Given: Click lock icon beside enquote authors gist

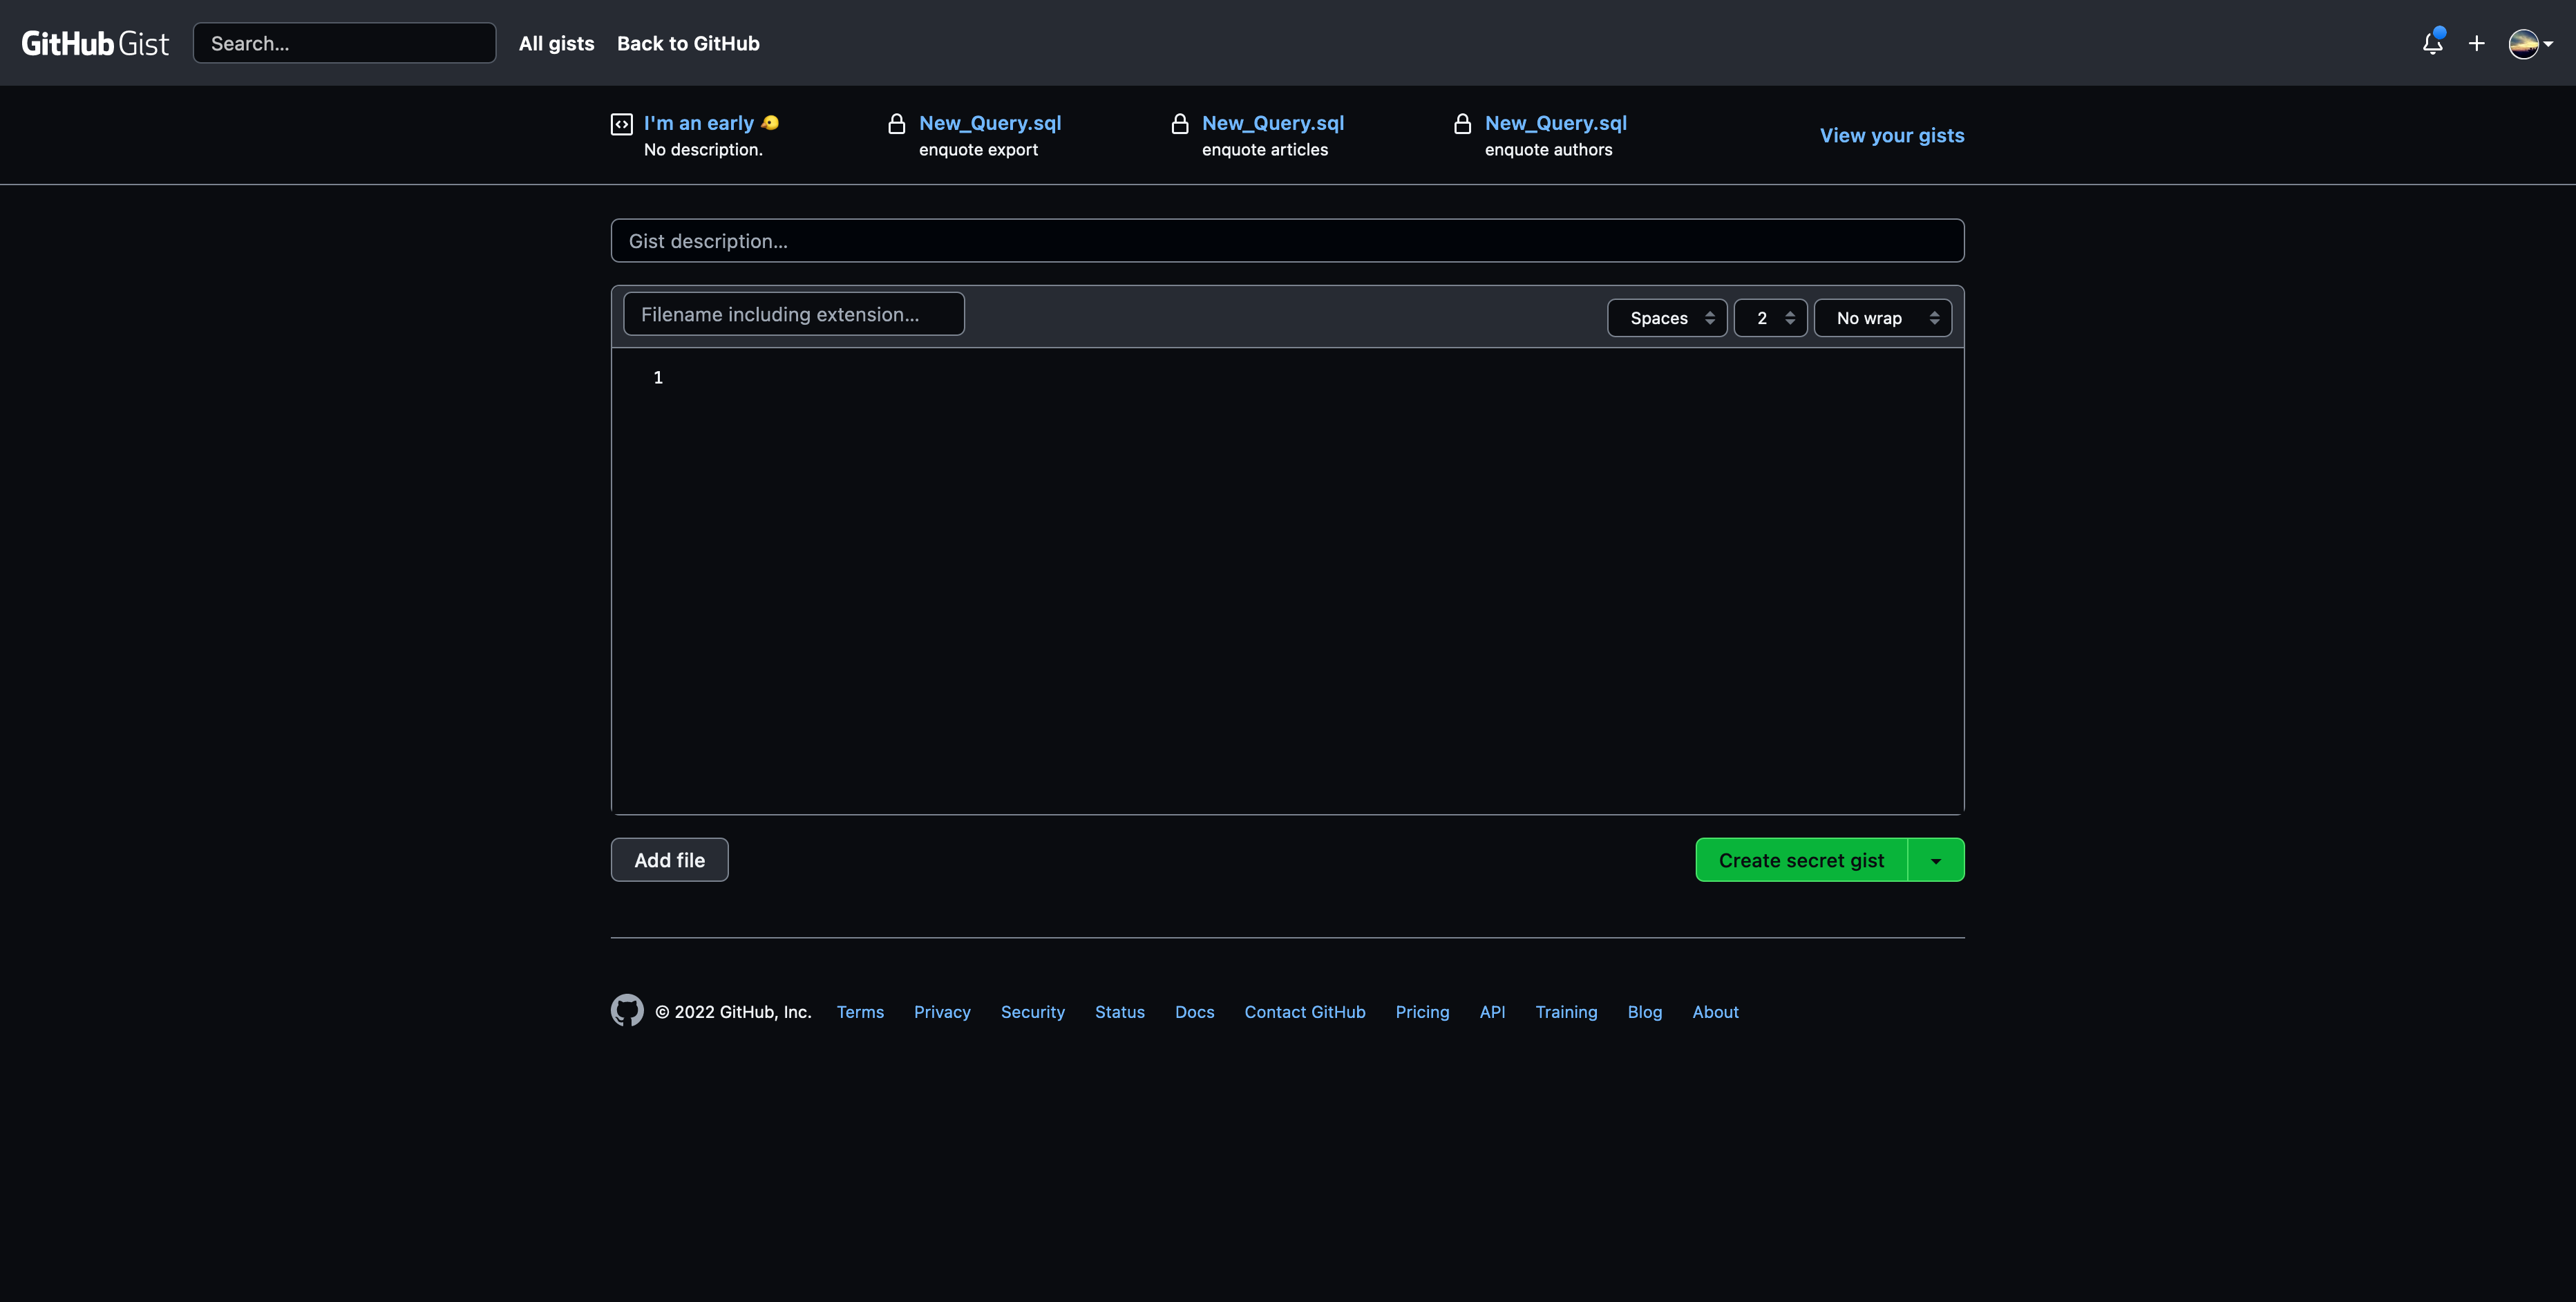Looking at the screenshot, I should (x=1462, y=124).
